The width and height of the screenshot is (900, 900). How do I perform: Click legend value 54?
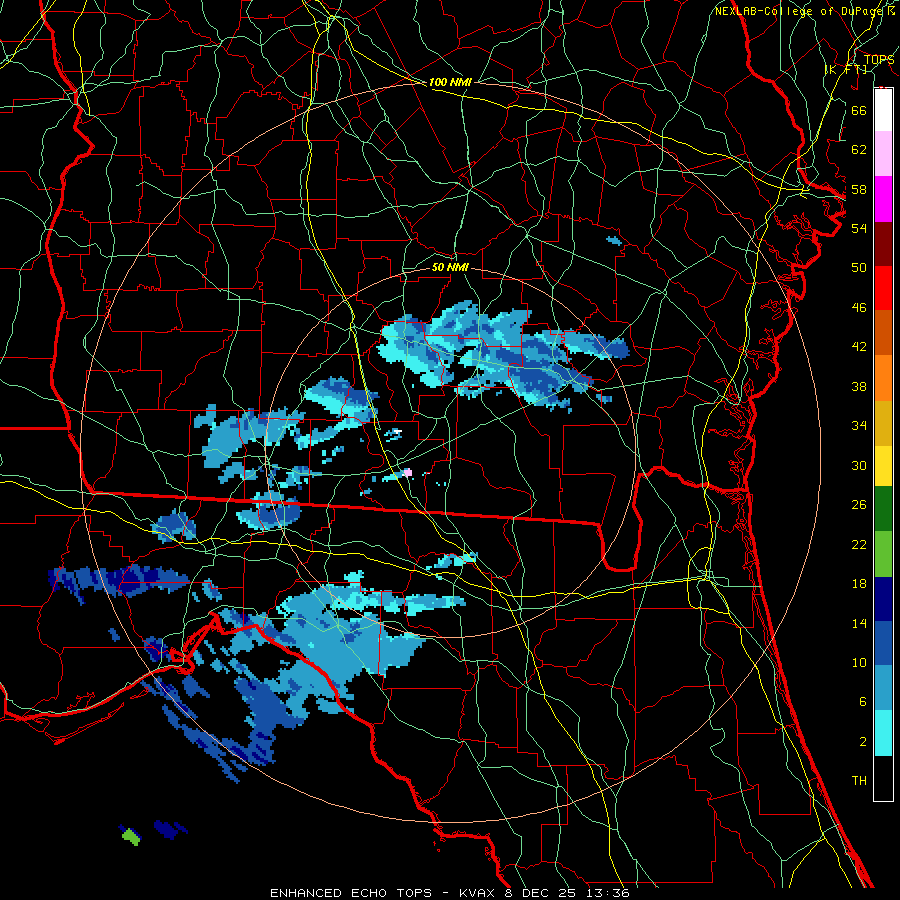click(x=859, y=228)
